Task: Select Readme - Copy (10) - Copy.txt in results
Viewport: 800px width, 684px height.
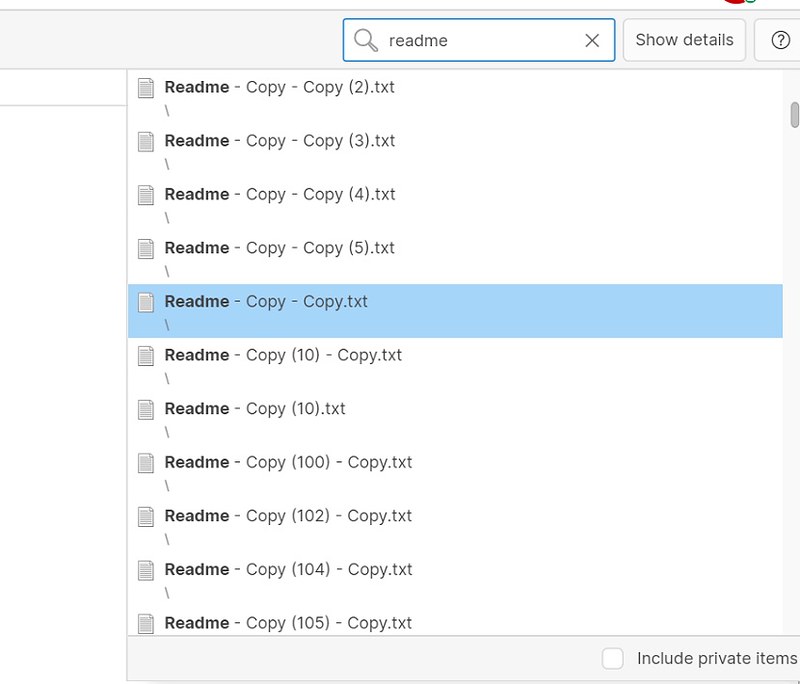Action: pyautogui.click(x=283, y=354)
